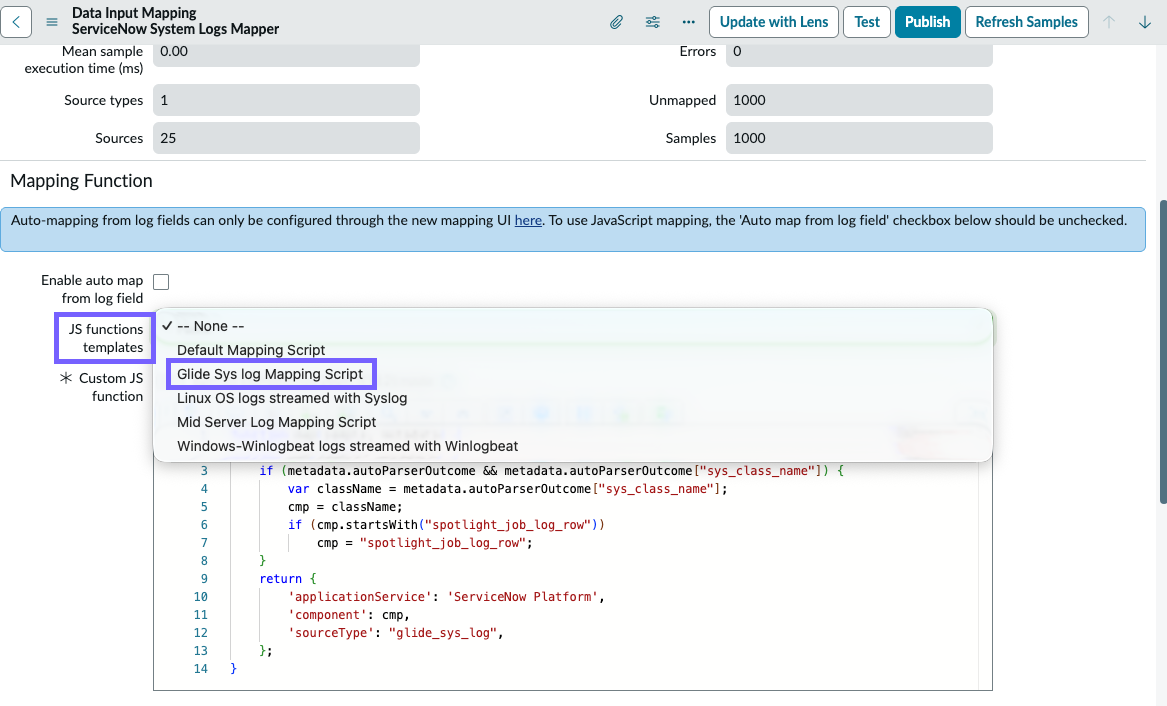
Task: Click code line with cmp.startsWith condition
Action: pyautogui.click(x=446, y=524)
